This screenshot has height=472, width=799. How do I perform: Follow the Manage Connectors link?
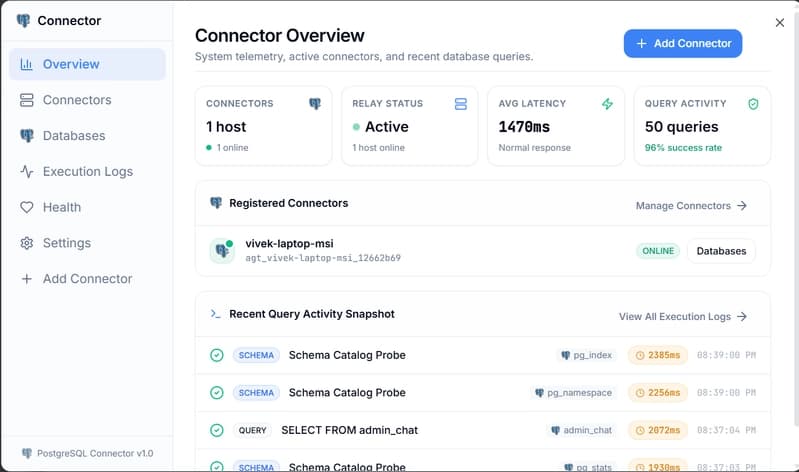(x=691, y=206)
